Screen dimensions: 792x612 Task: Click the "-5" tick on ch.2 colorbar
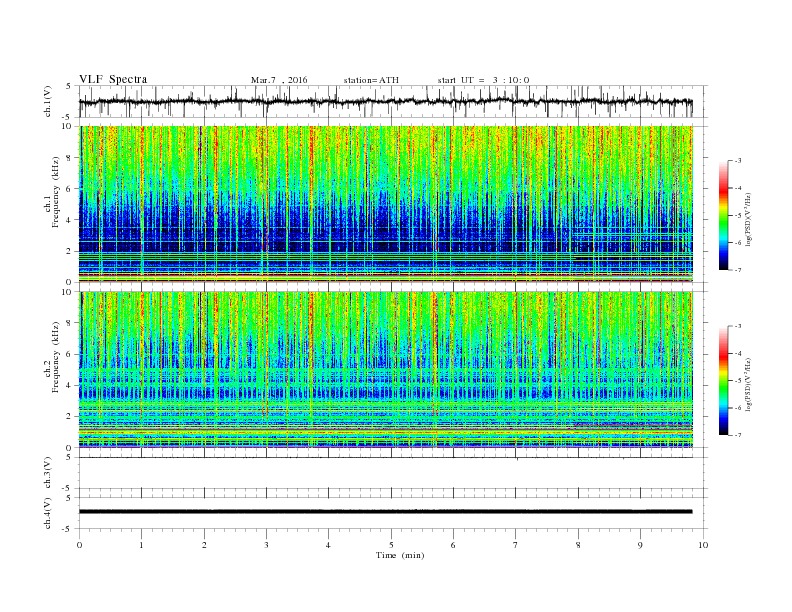pyautogui.click(x=737, y=380)
